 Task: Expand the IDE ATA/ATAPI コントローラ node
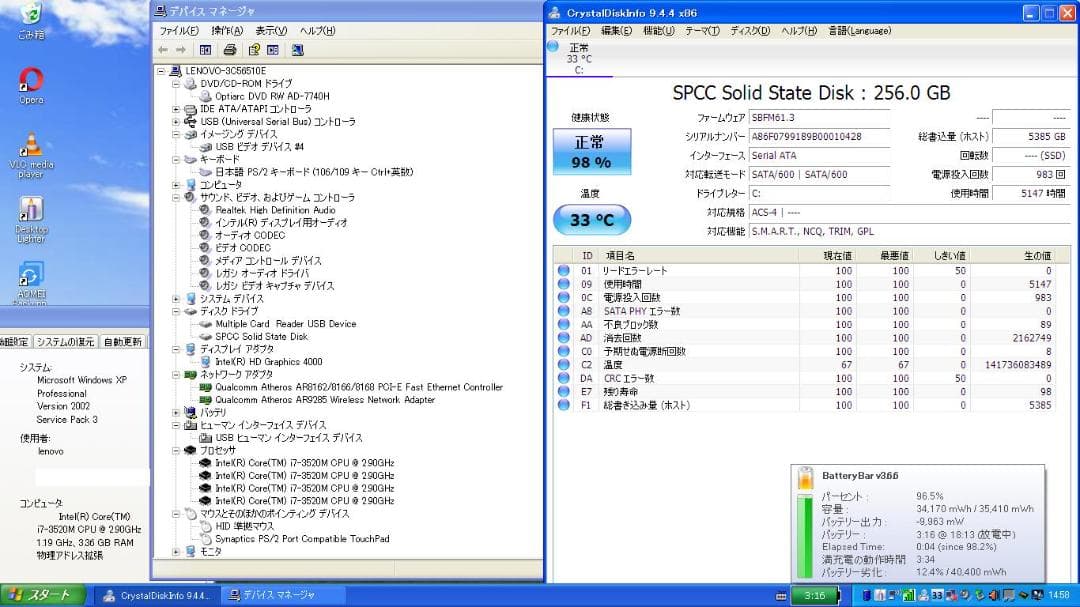click(x=176, y=109)
